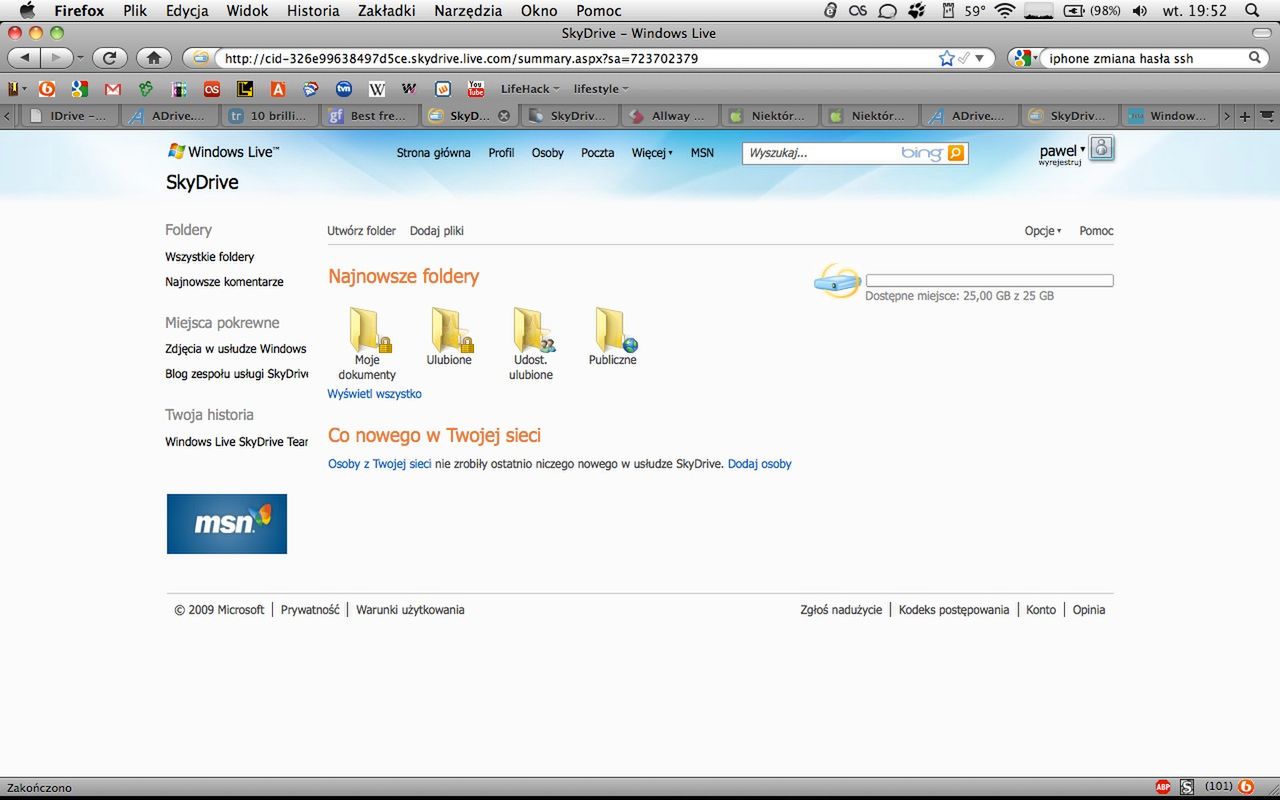Open the Pomoc link beside Opcje
This screenshot has height=800, width=1280.
(x=1096, y=231)
